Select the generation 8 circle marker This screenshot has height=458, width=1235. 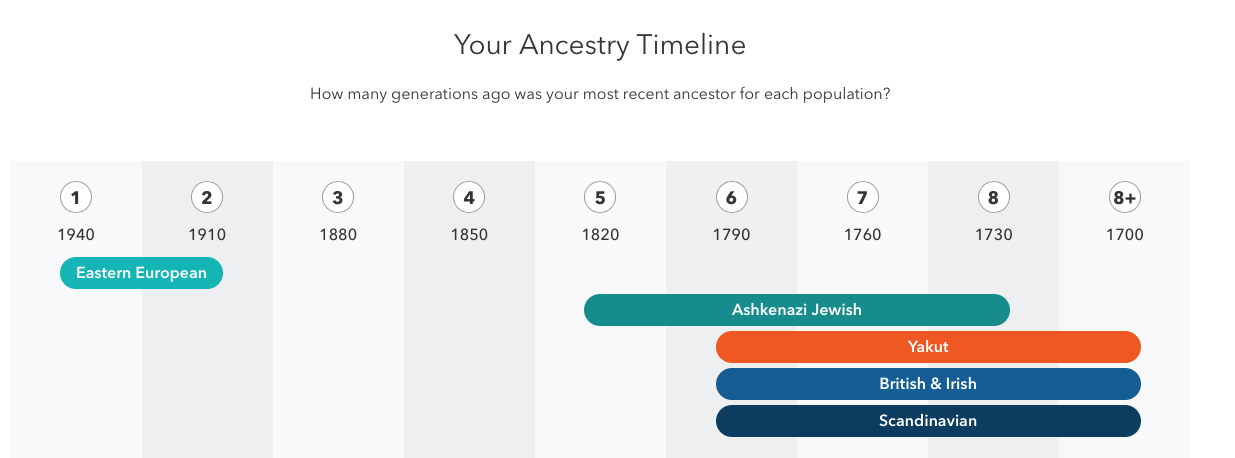point(993,198)
